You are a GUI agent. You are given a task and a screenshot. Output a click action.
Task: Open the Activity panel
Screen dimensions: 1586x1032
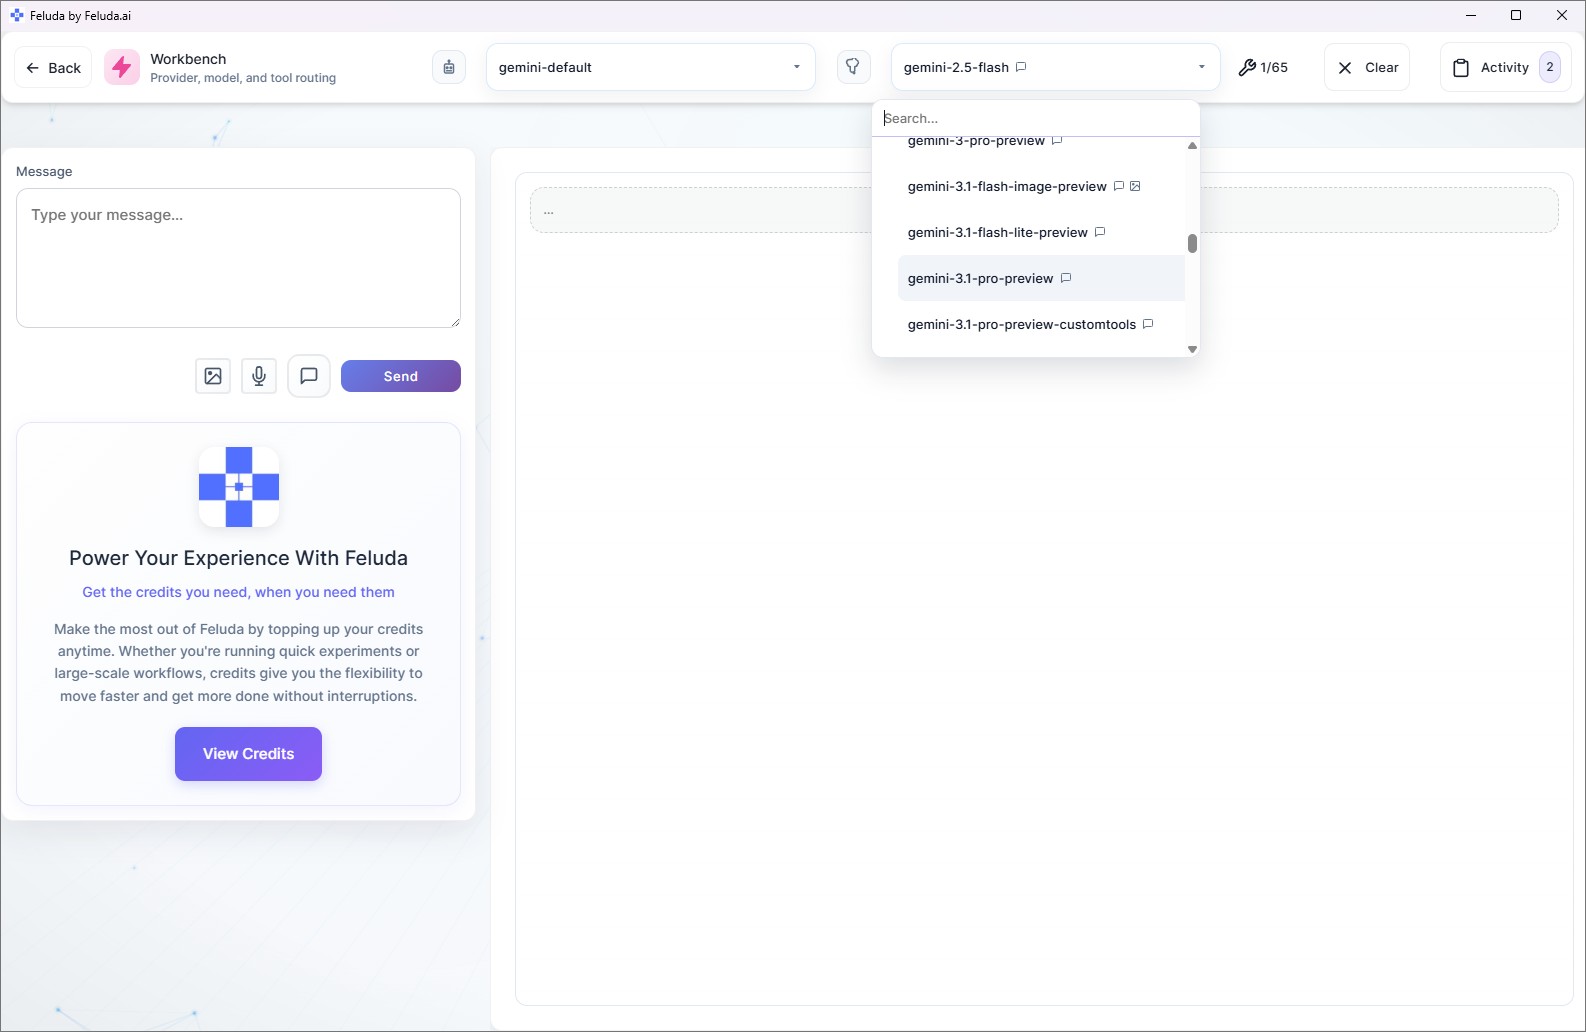[1506, 67]
